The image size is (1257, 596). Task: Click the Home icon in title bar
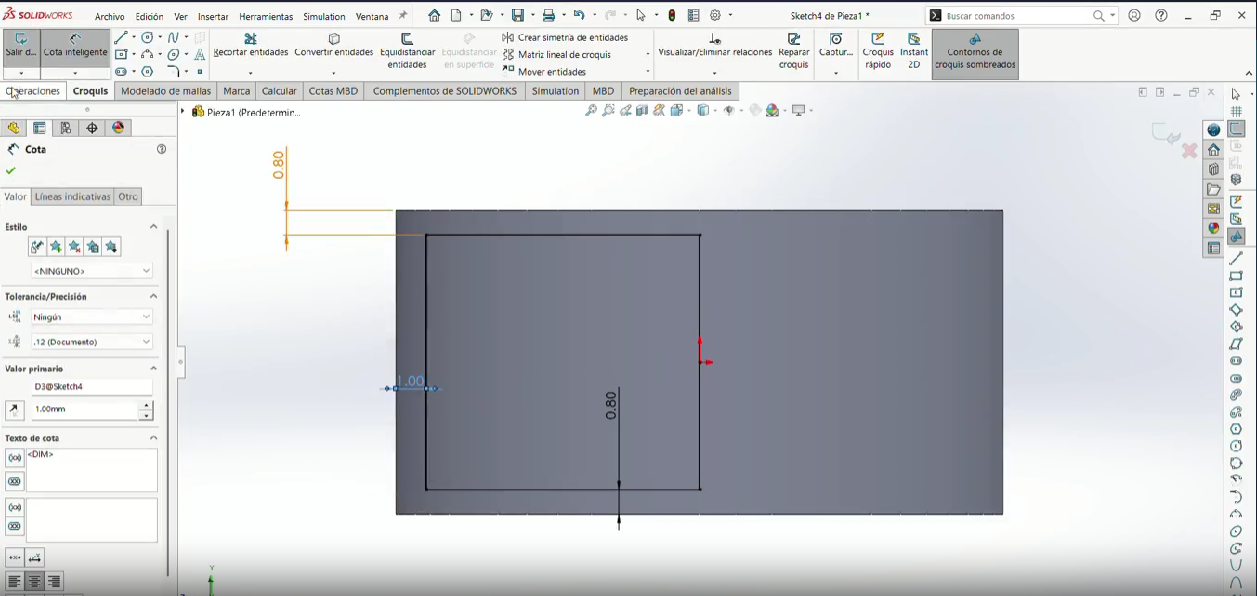[434, 16]
